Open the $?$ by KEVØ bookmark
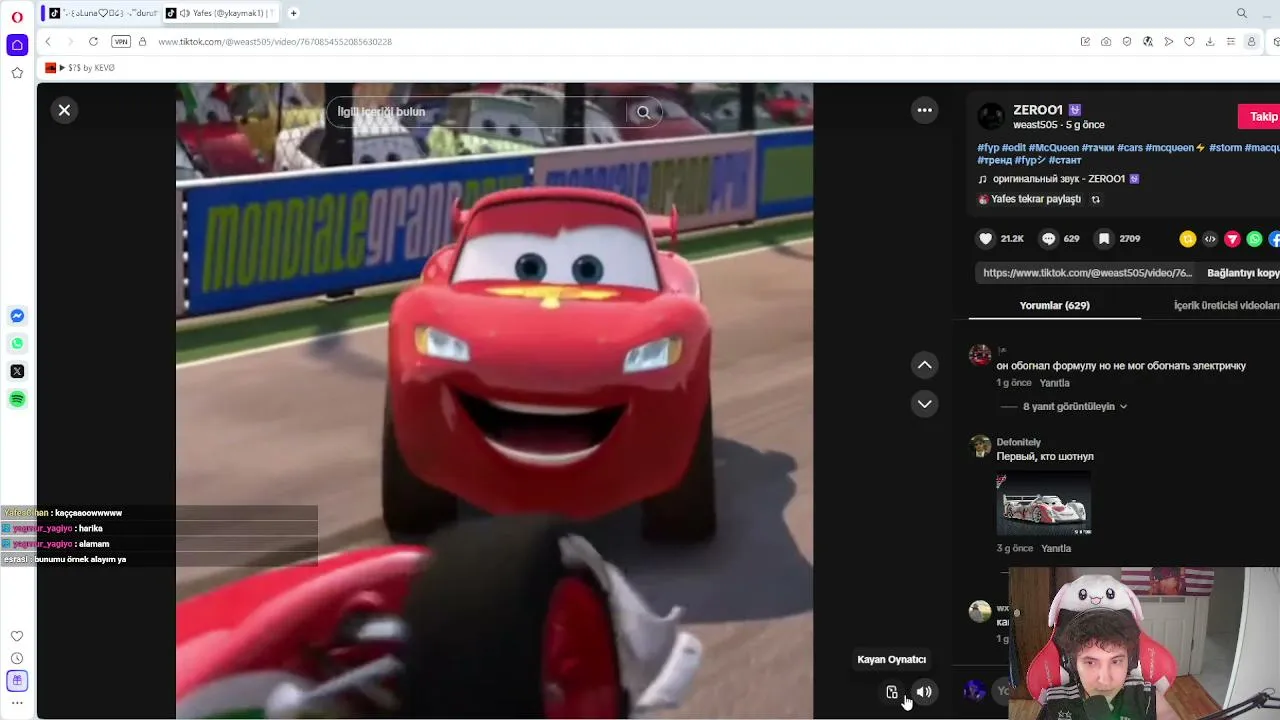 80,68
